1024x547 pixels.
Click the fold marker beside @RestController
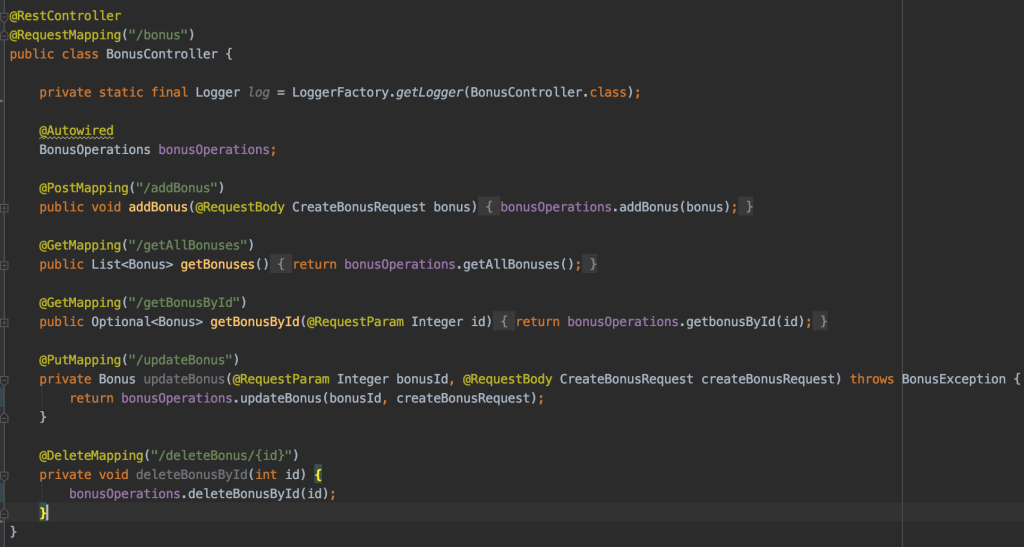(x=4, y=17)
